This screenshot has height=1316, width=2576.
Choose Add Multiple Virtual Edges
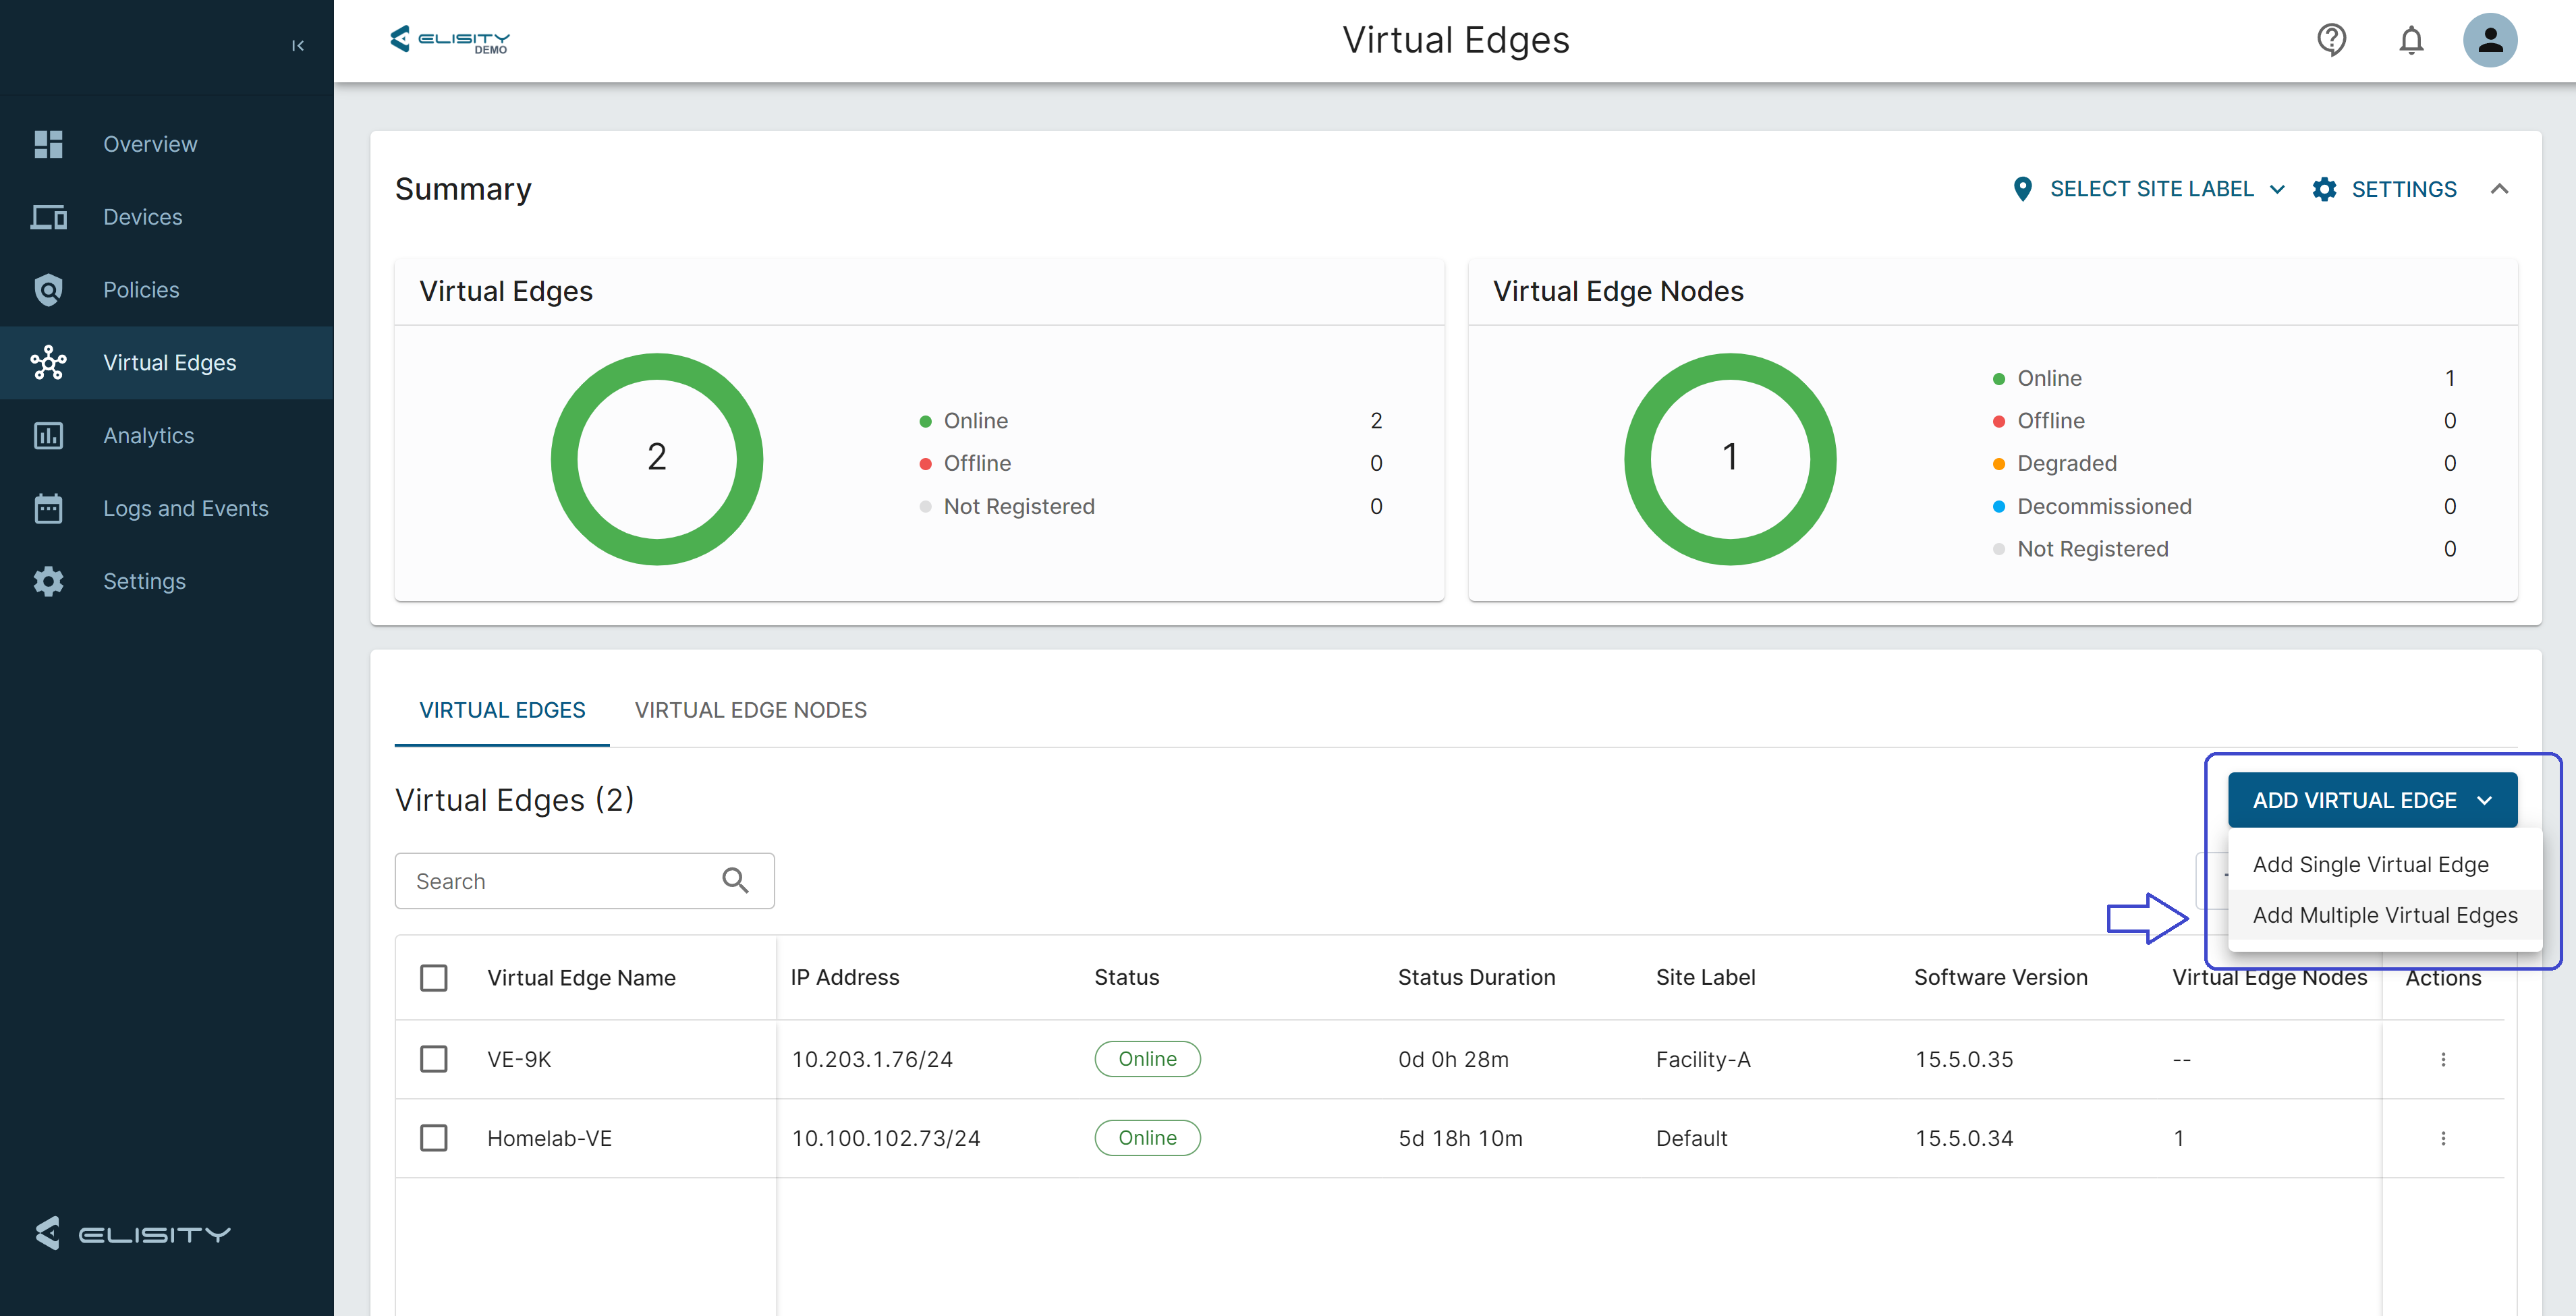click(x=2384, y=915)
